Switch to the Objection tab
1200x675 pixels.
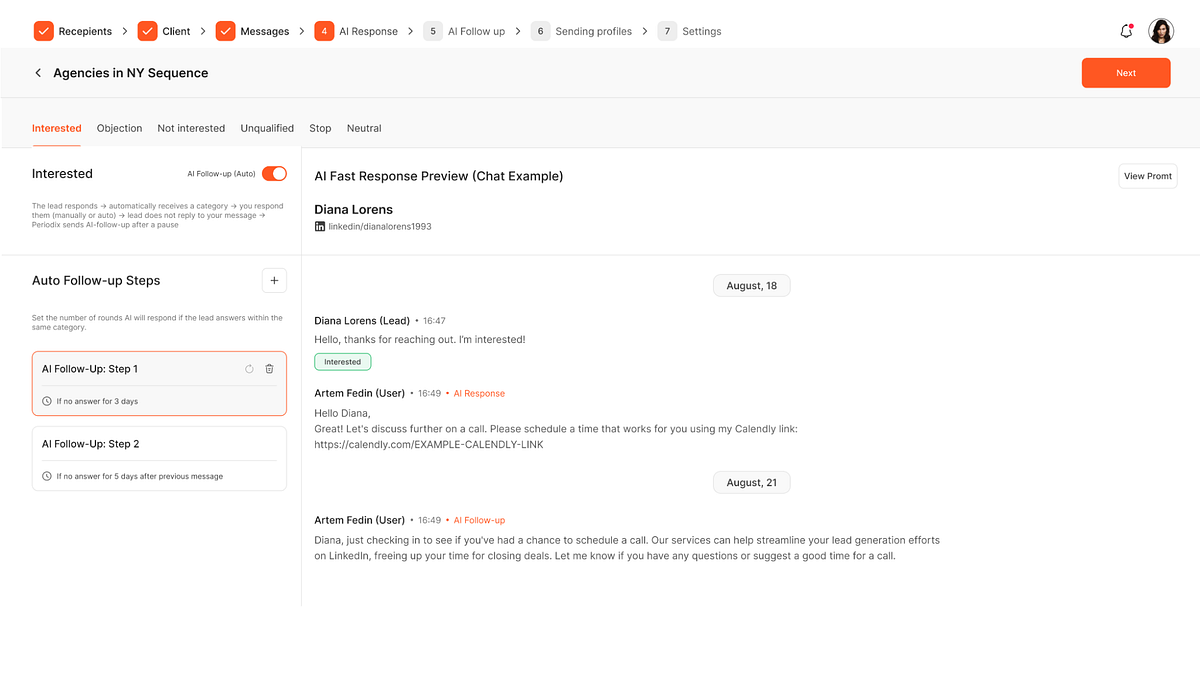119,128
